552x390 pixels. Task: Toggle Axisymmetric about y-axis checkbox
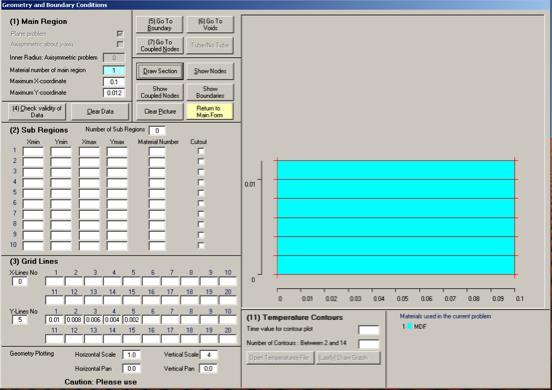pyautogui.click(x=120, y=44)
